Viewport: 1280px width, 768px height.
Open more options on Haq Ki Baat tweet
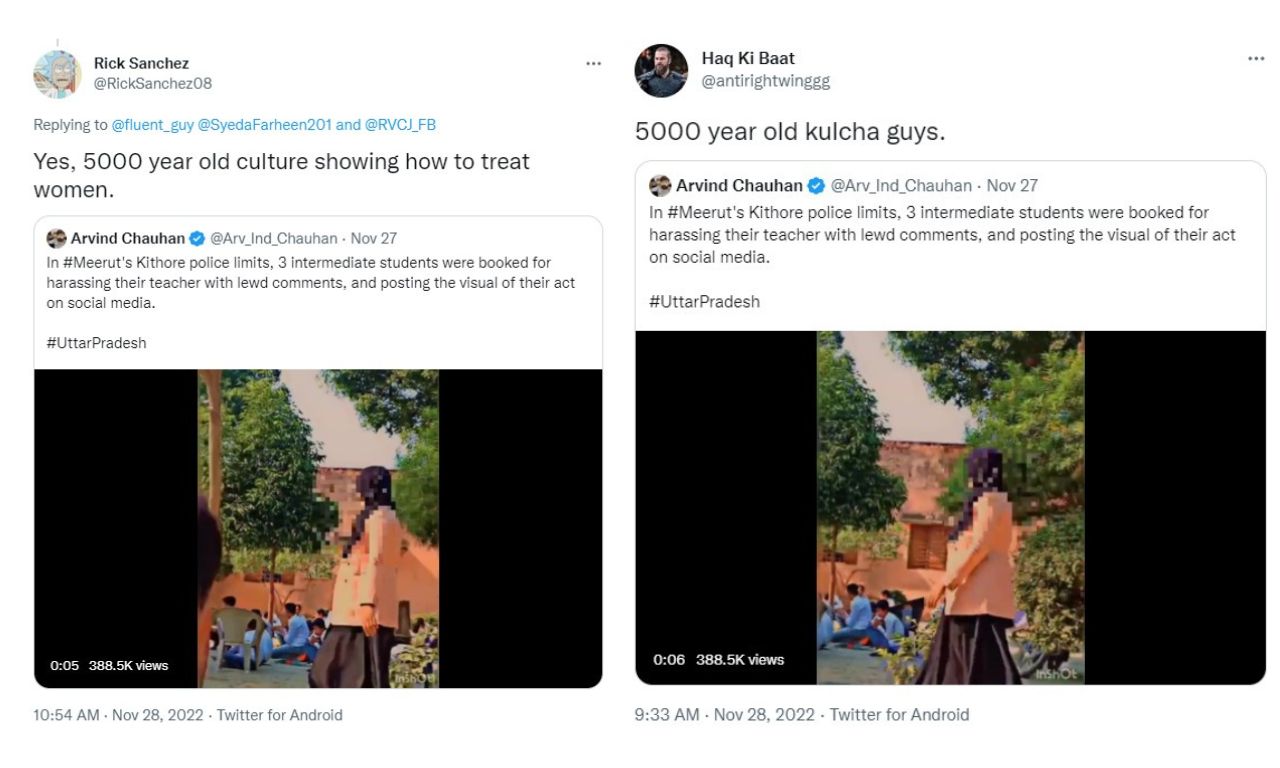click(x=1256, y=59)
